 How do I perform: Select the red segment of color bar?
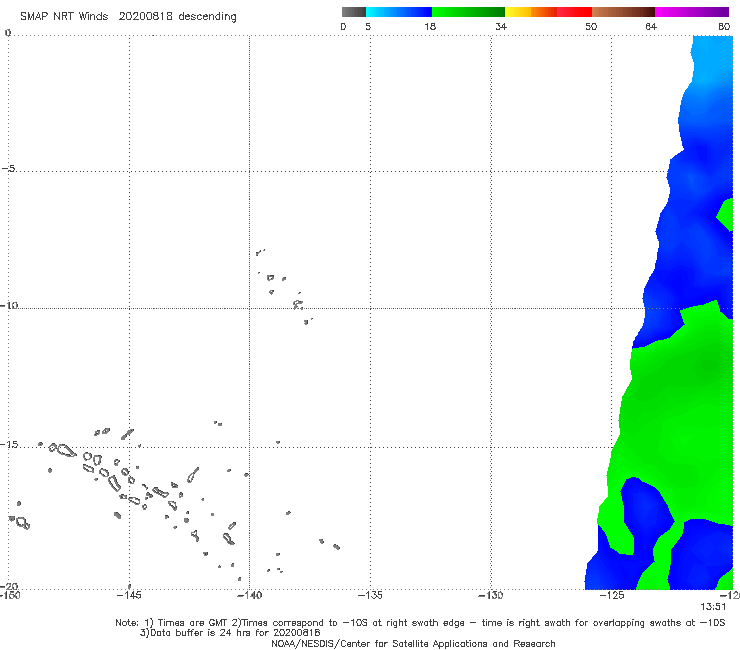(574, 12)
